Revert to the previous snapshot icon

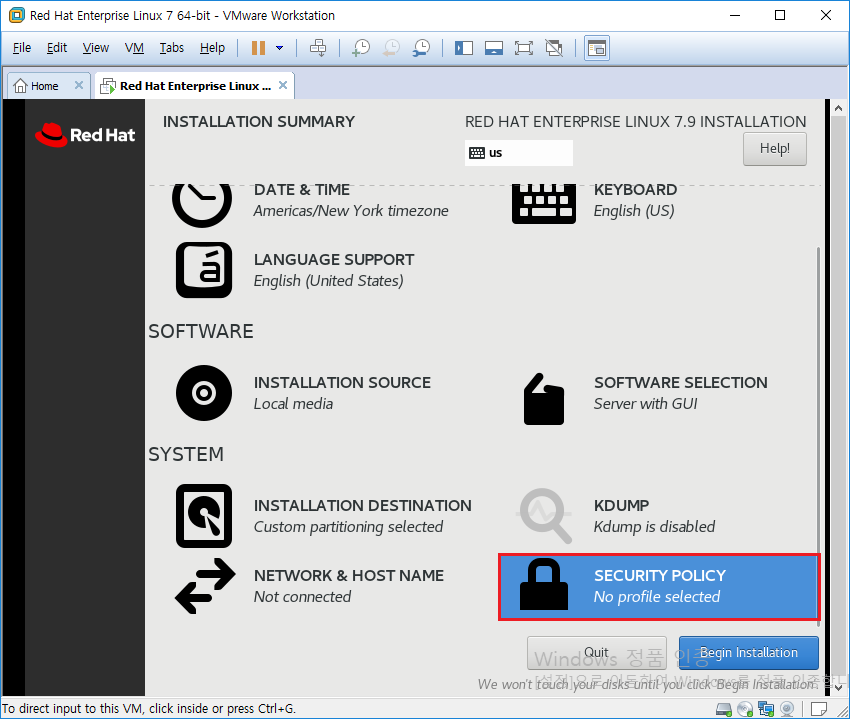[x=391, y=48]
